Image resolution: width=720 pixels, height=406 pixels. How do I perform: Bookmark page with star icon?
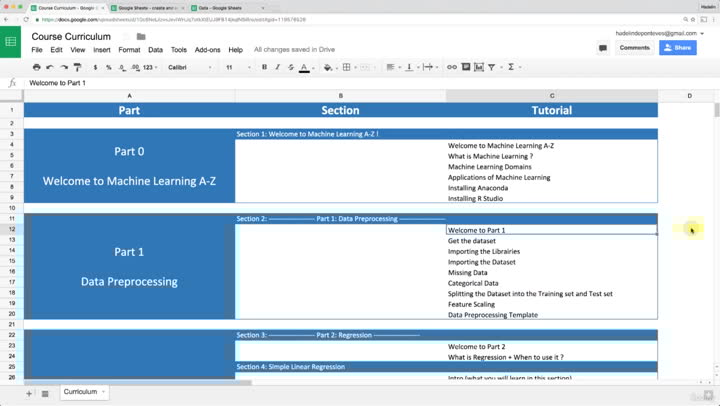click(693, 20)
